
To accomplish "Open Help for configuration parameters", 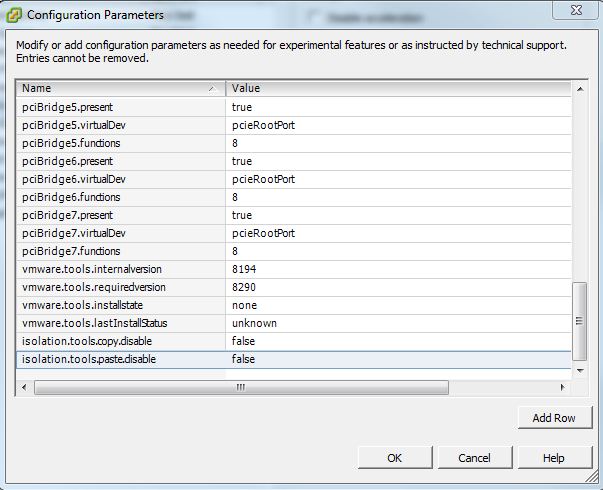I will click(x=554, y=458).
